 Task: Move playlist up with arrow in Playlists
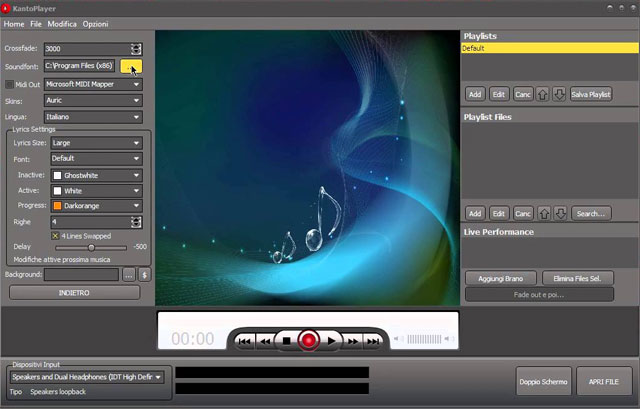click(x=543, y=94)
